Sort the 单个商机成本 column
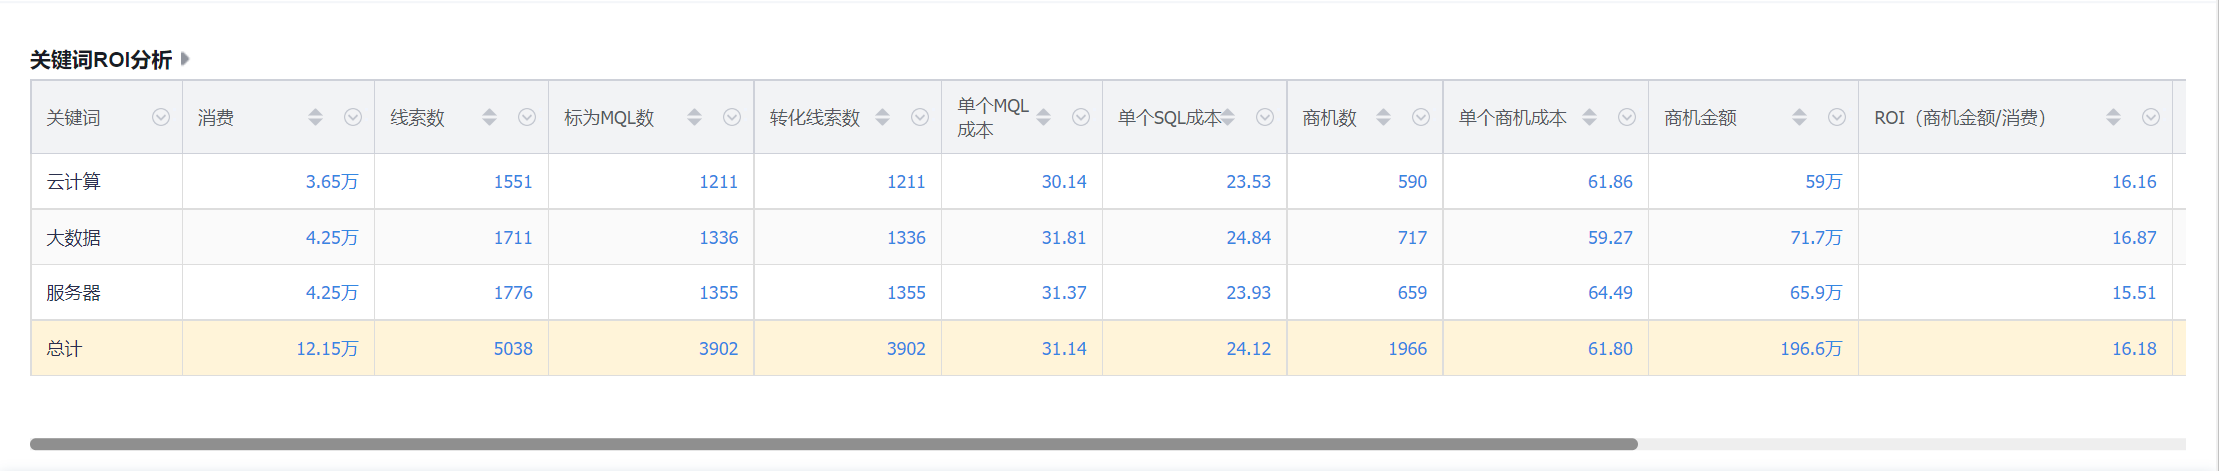Screen dimensions: 2219x471 pos(1589,117)
